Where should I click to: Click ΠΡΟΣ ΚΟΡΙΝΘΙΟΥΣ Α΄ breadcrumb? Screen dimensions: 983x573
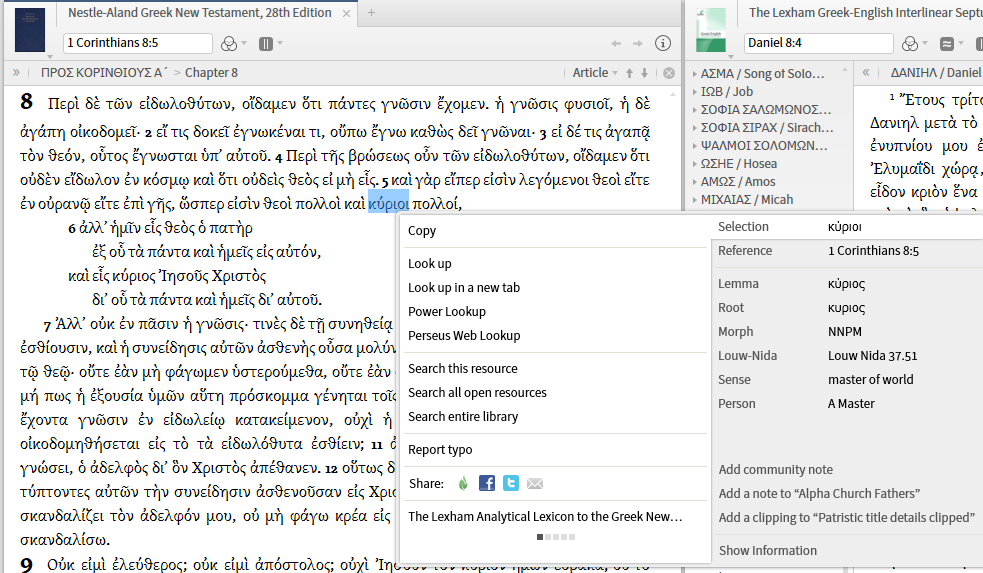click(x=104, y=73)
